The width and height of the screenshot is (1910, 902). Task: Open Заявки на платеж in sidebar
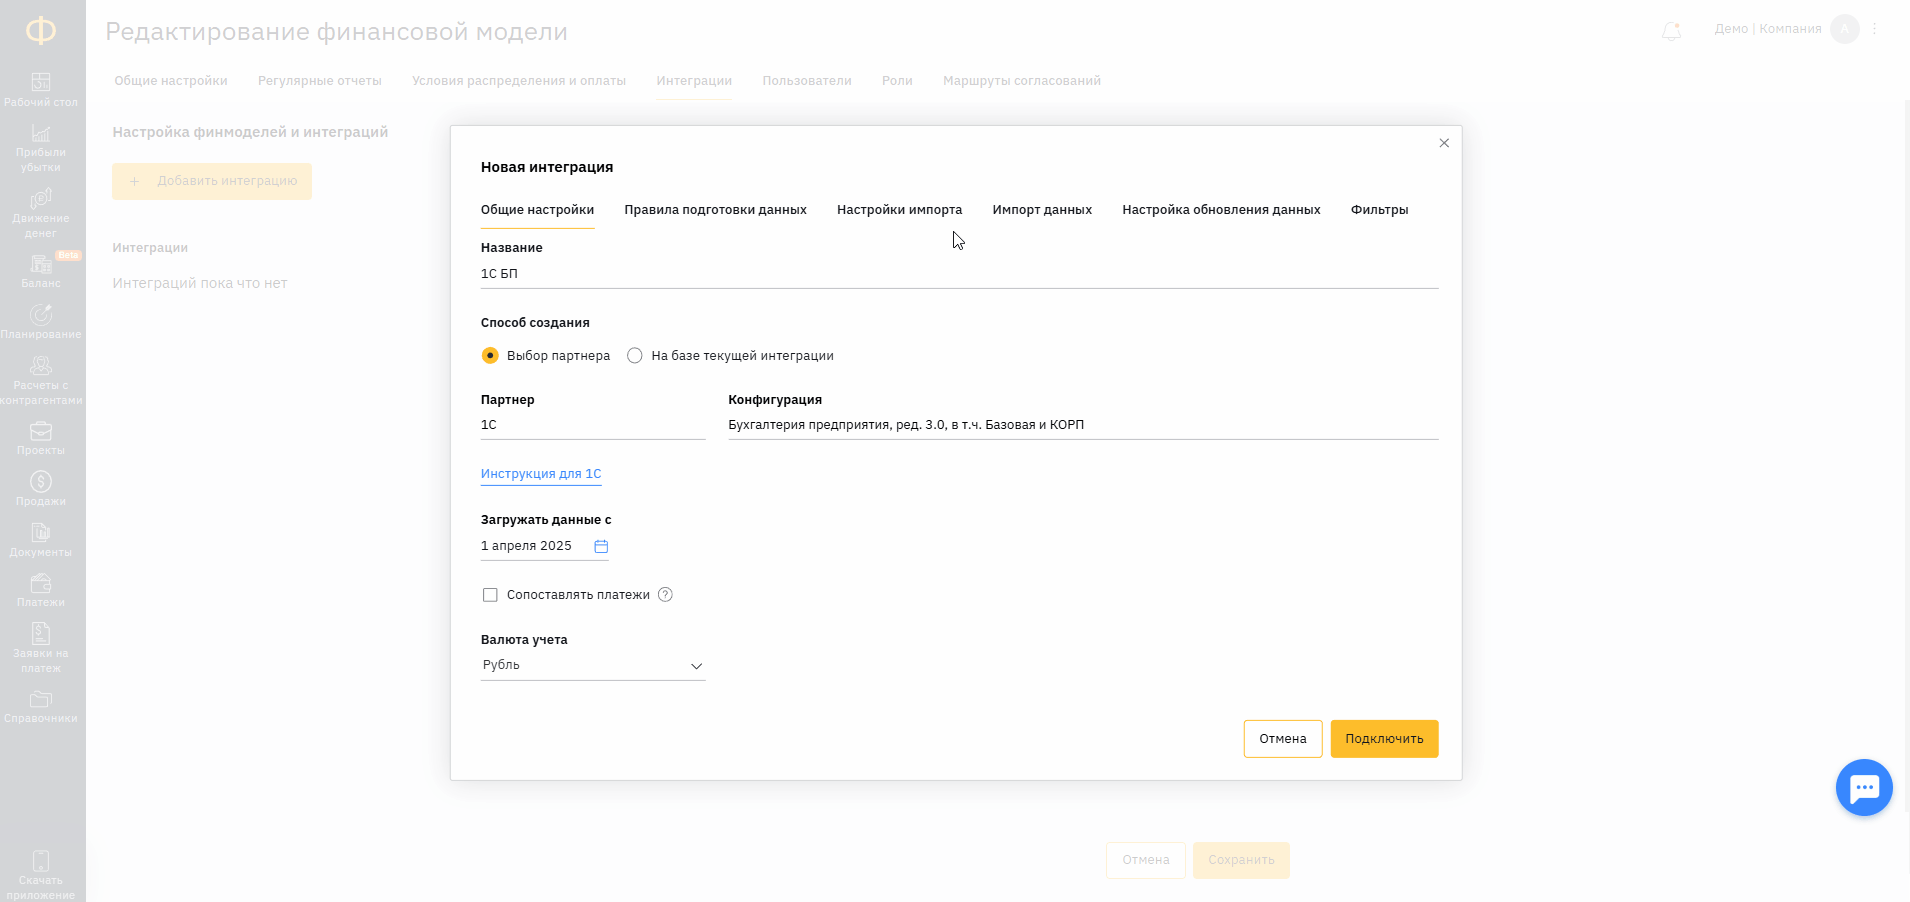pos(41,648)
